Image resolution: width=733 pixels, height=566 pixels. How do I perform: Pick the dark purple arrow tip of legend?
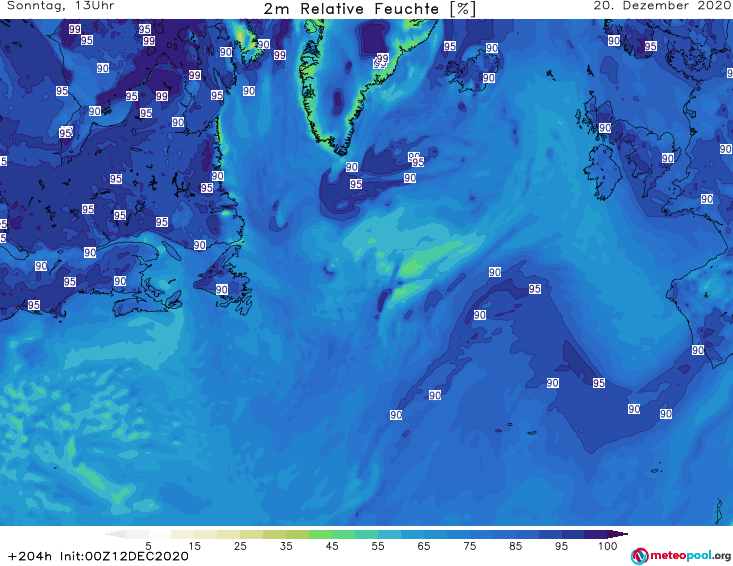pyautogui.click(x=619, y=534)
